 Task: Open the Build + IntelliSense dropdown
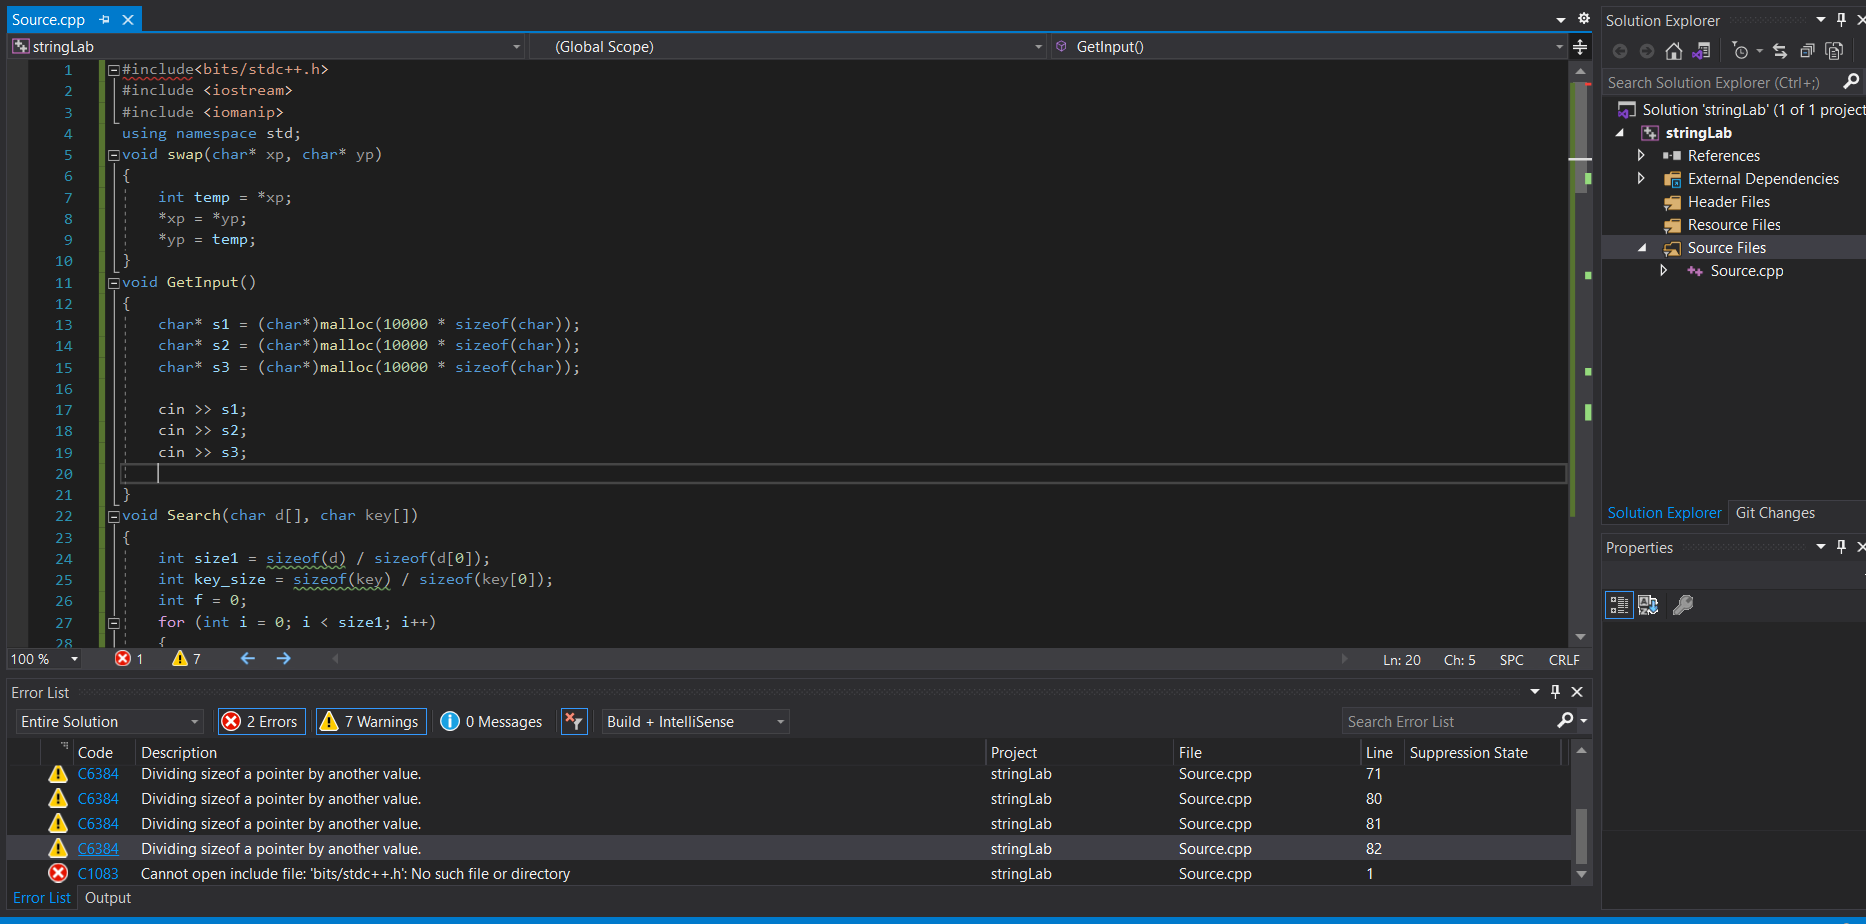[x=695, y=722]
